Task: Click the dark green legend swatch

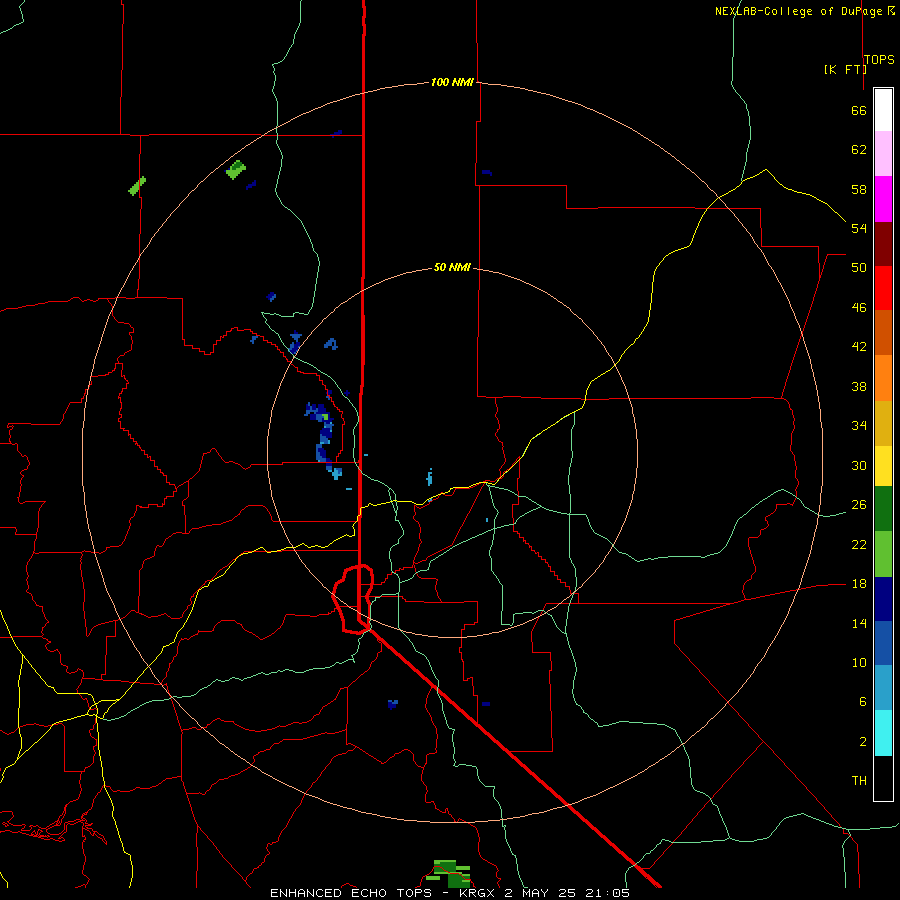Action: click(883, 509)
